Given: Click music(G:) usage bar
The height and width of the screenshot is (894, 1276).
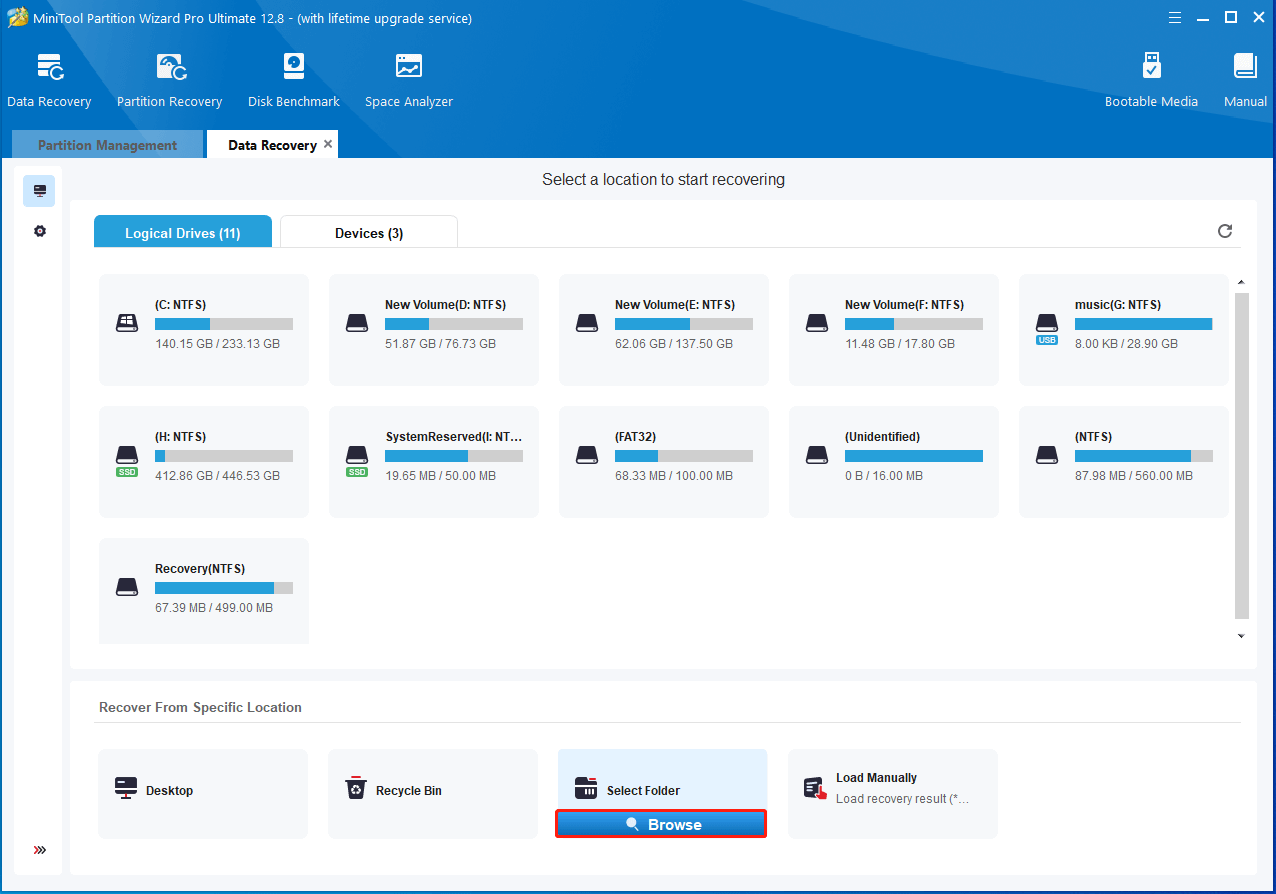Looking at the screenshot, I should [x=1144, y=324].
